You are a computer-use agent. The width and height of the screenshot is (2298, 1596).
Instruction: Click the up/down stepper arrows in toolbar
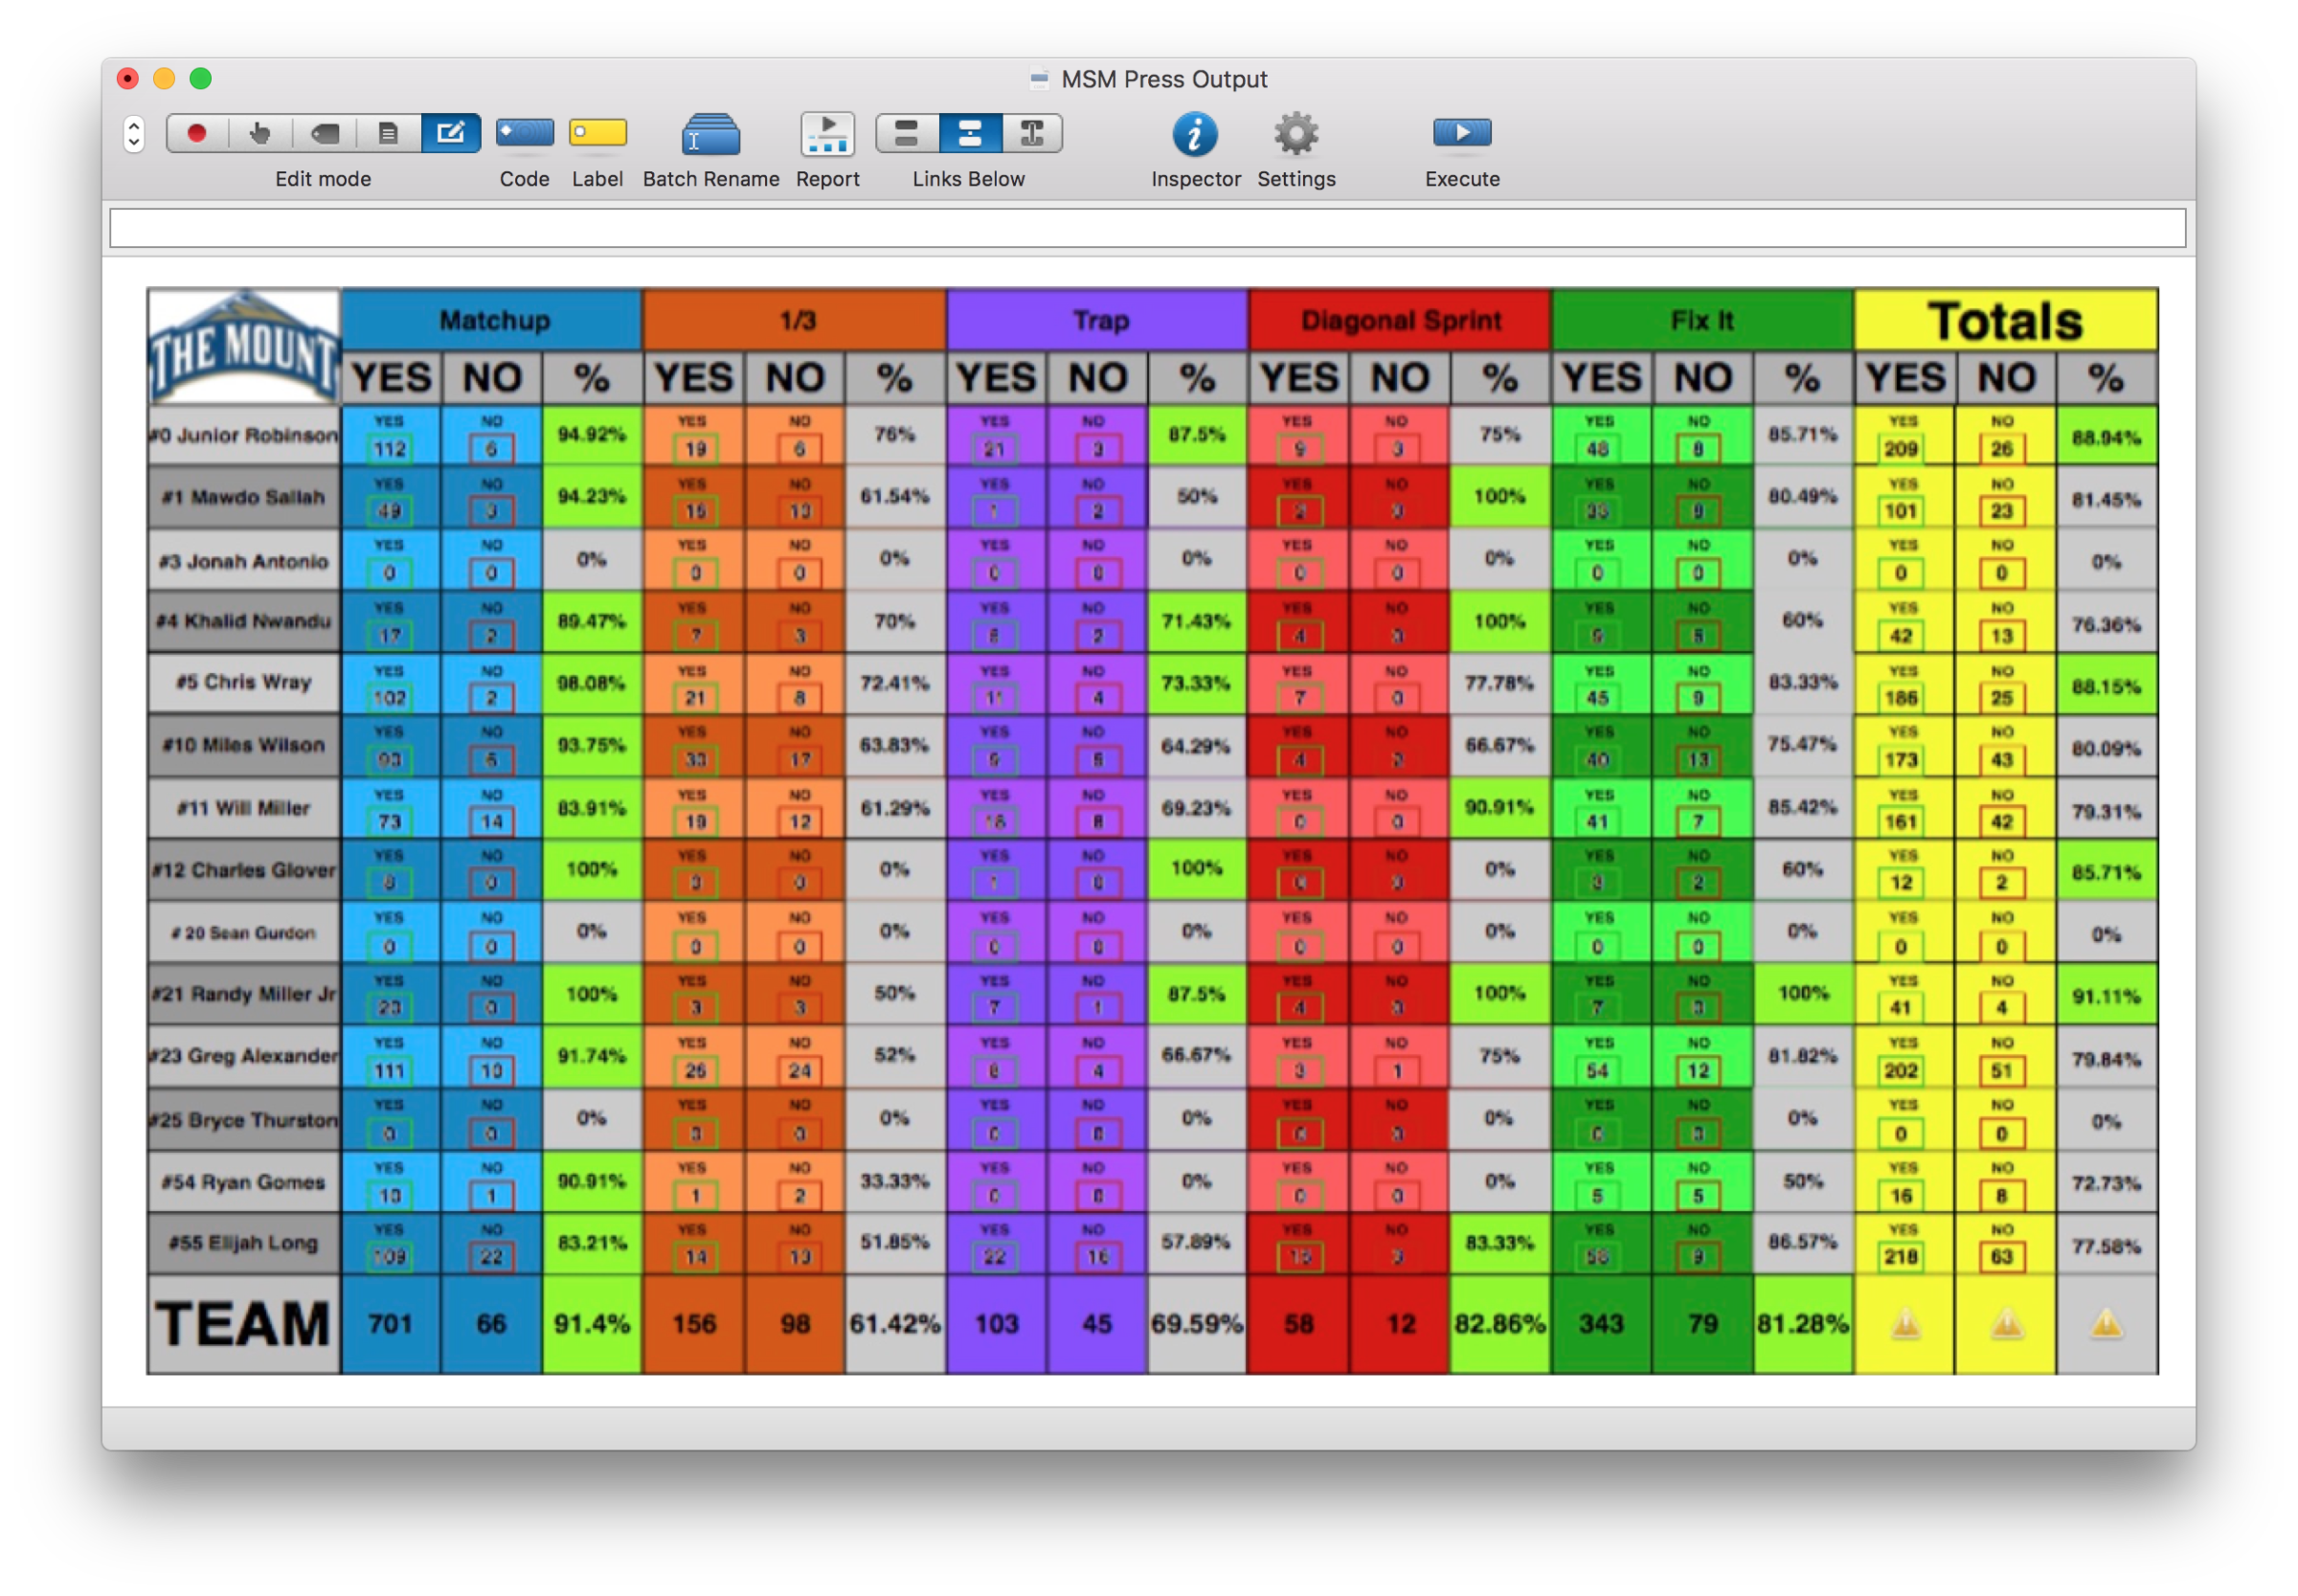point(134,134)
